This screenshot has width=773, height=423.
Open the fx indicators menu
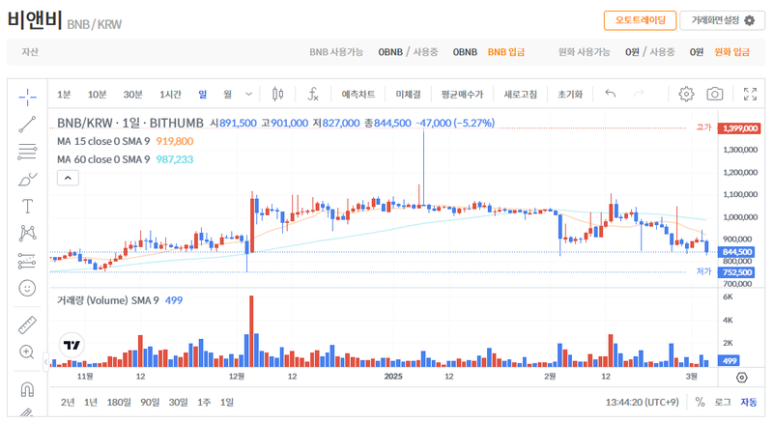(313, 94)
